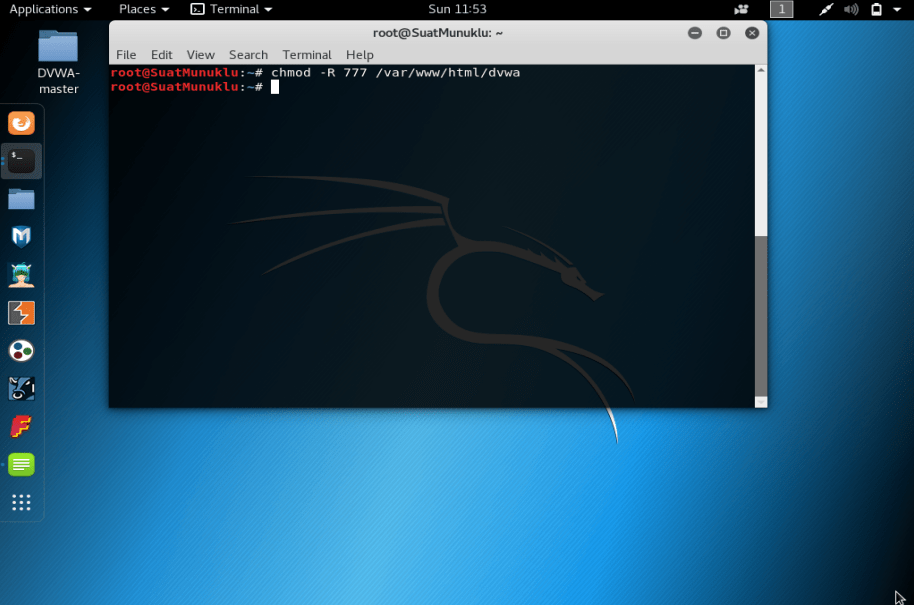
Task: Start Metasploit from the dock
Action: (22, 237)
